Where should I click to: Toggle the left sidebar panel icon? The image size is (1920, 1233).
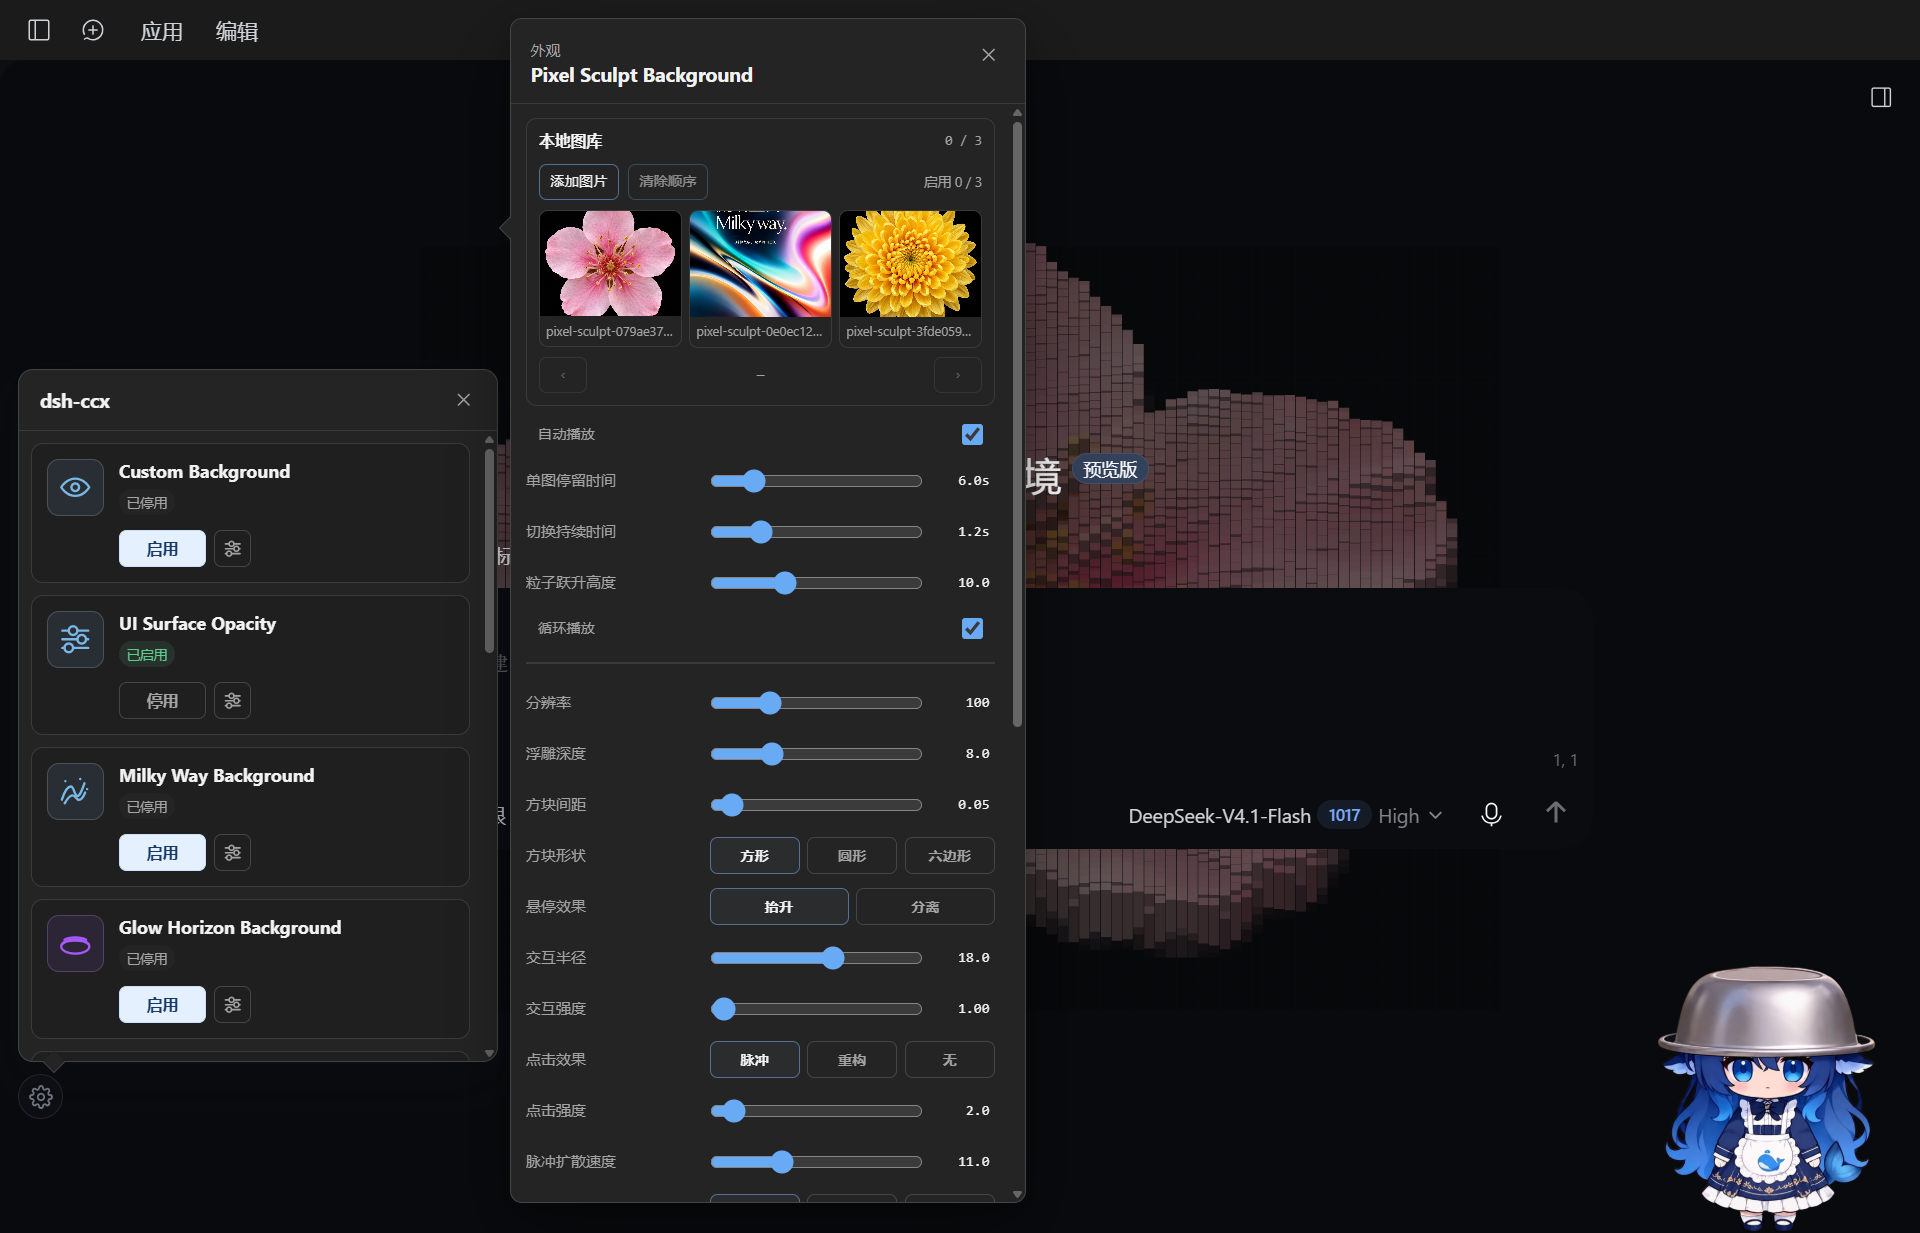click(39, 30)
